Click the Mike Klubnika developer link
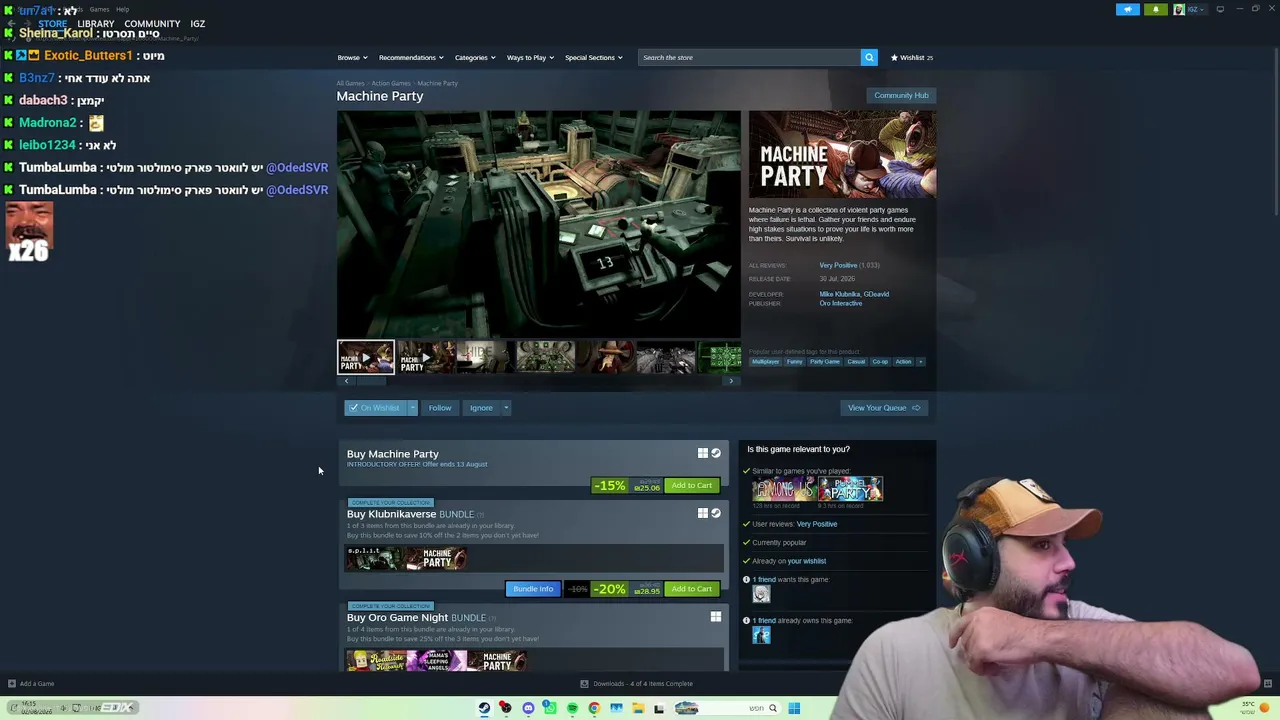Viewport: 1280px width, 720px height. (x=839, y=294)
